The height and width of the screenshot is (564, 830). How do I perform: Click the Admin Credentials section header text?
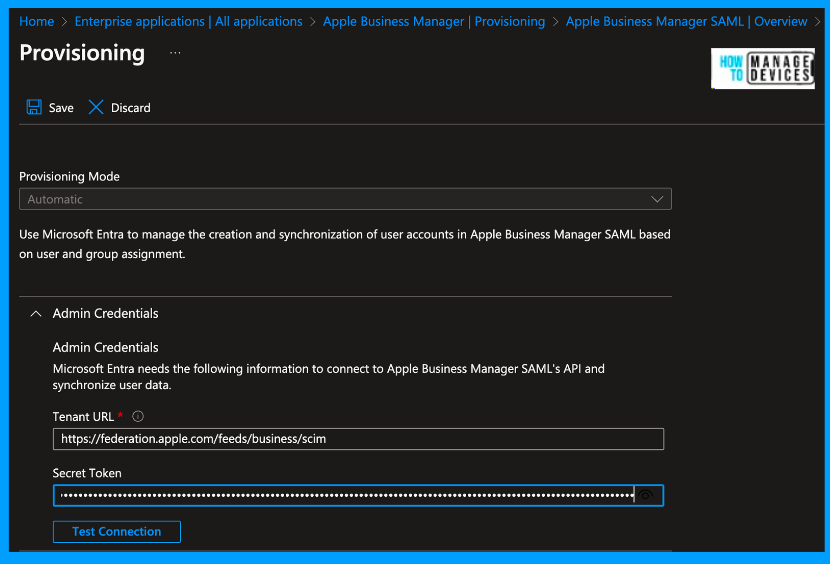point(105,314)
